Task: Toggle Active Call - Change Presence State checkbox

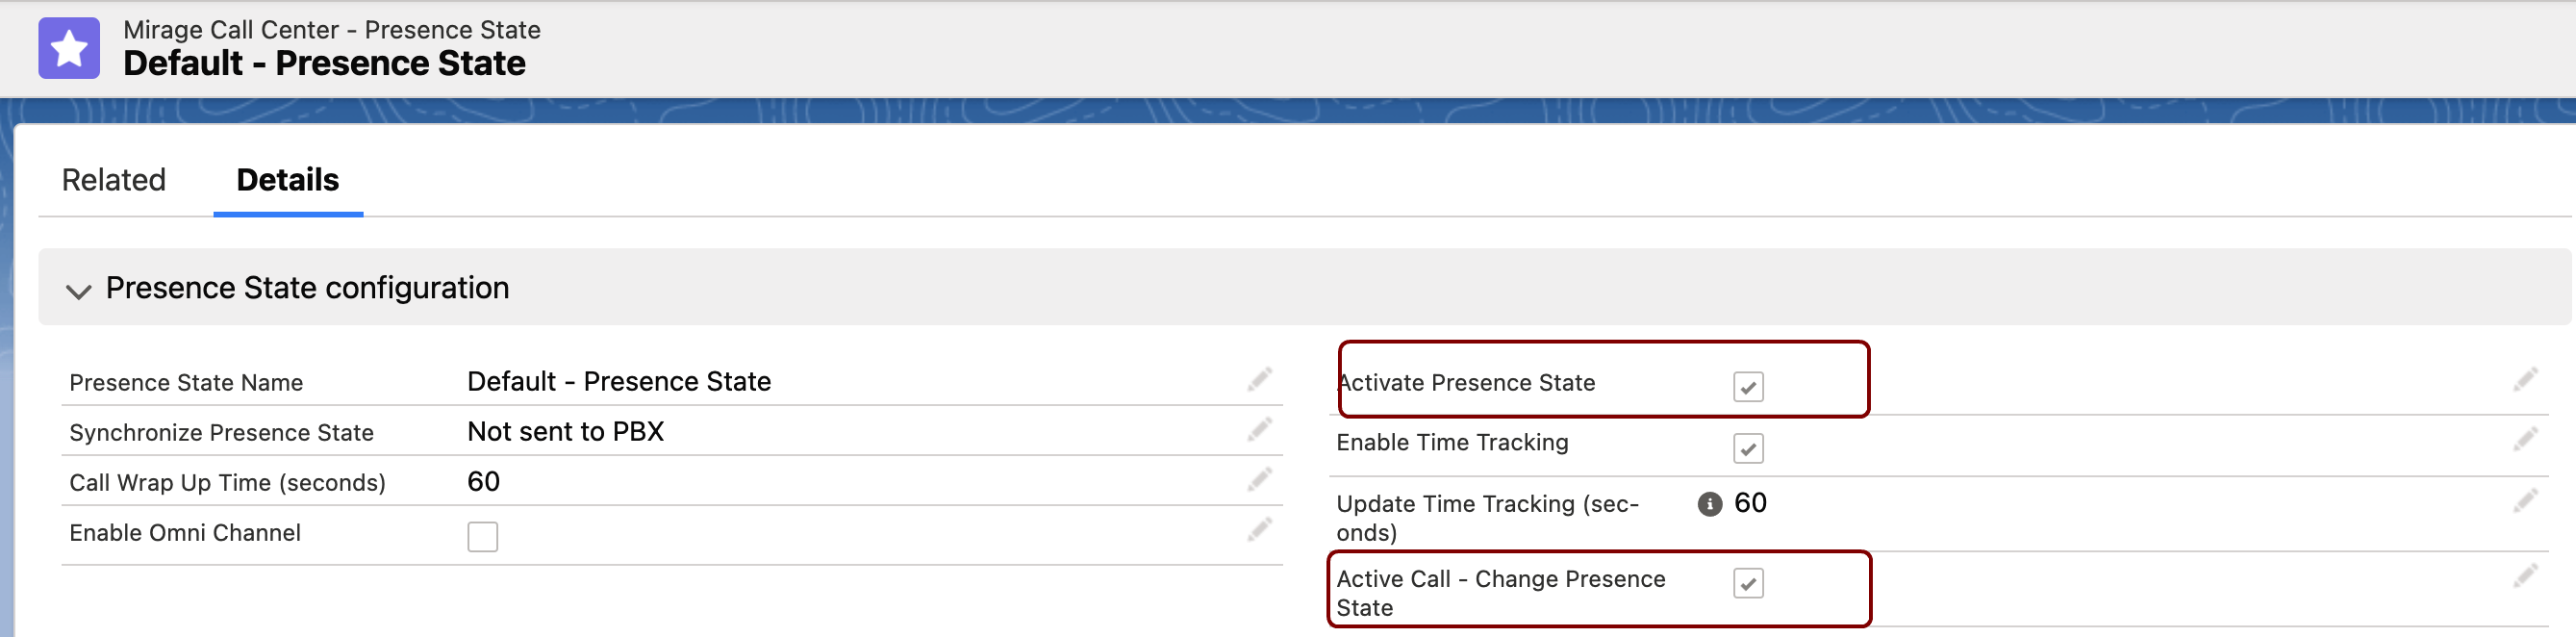Action: (x=1748, y=583)
